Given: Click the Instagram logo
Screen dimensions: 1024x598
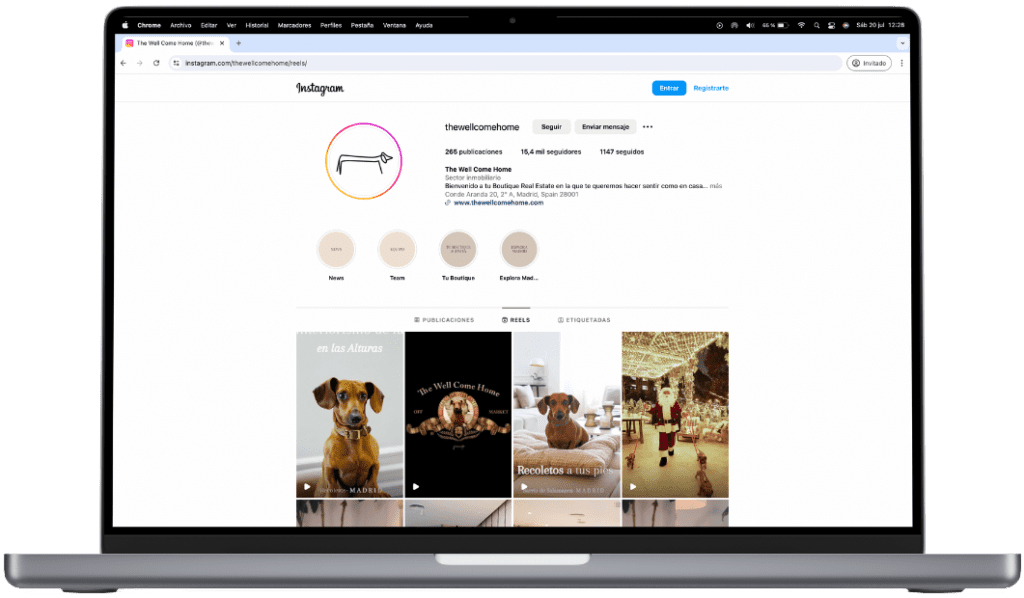Looking at the screenshot, I should click(320, 88).
